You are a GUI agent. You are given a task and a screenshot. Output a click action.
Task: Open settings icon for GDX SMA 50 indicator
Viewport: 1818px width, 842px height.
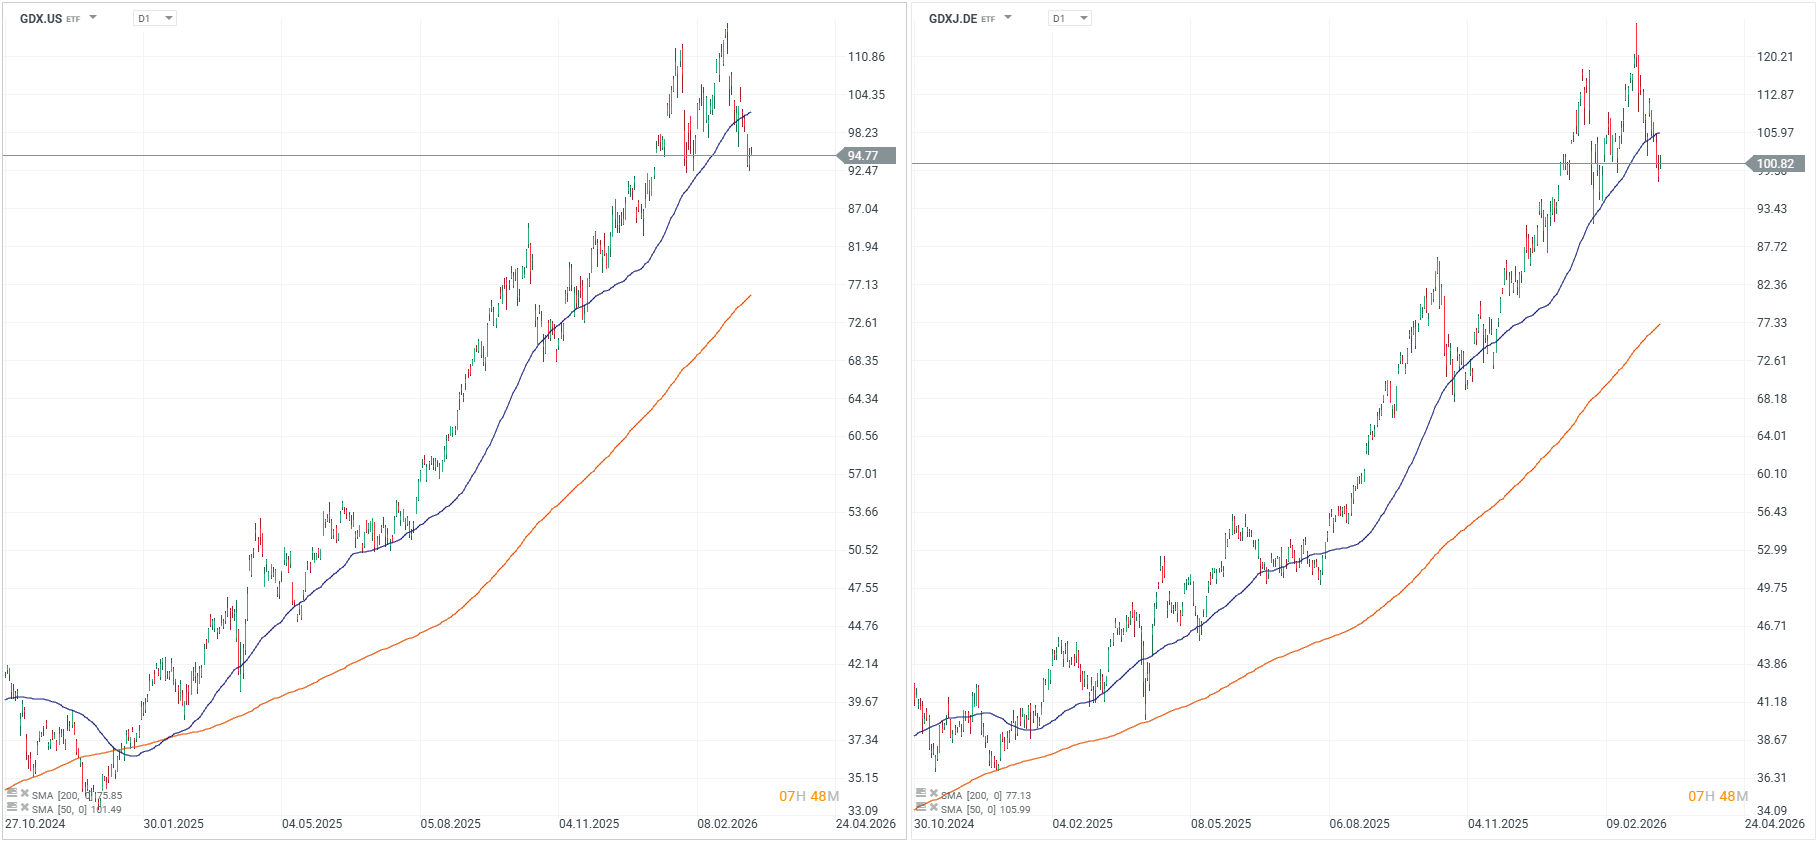tap(12, 807)
